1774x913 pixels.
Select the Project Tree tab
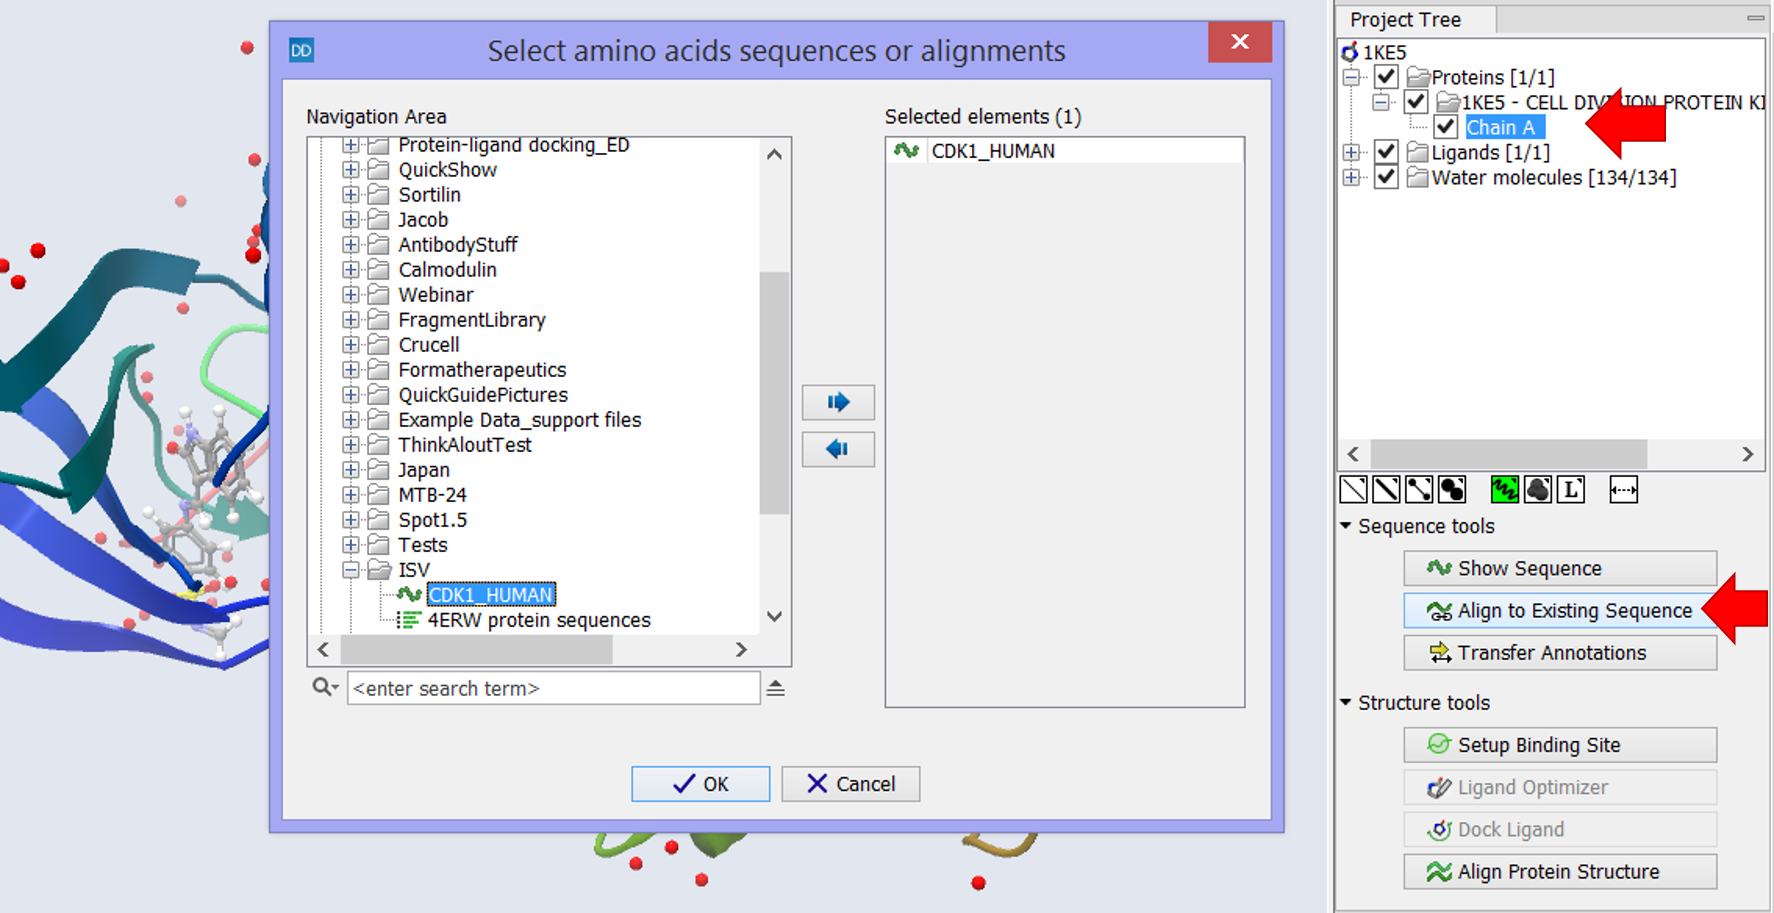click(1405, 19)
